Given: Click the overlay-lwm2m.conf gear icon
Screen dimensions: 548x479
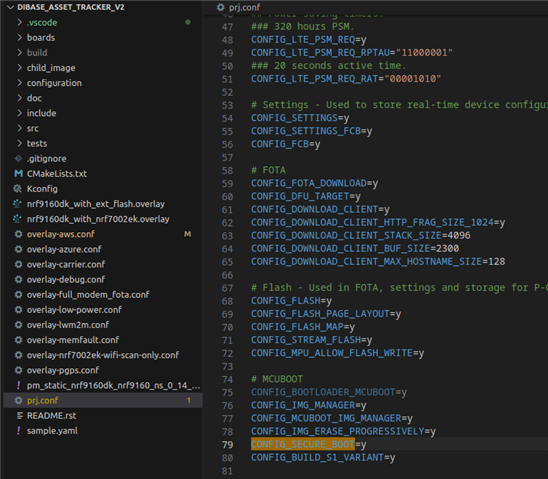Looking at the screenshot, I should pos(18,325).
